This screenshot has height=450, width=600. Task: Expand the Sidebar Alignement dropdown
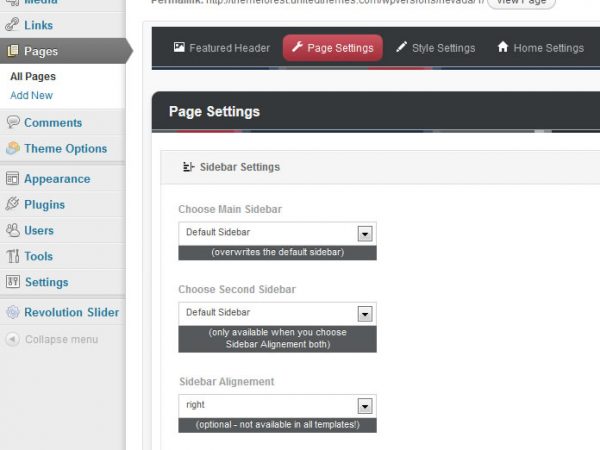[365, 406]
